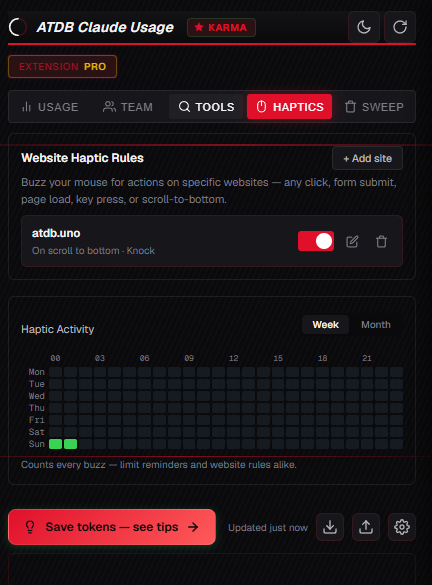
Task: Click the atdb.uno site name
Action: [x=56, y=233]
